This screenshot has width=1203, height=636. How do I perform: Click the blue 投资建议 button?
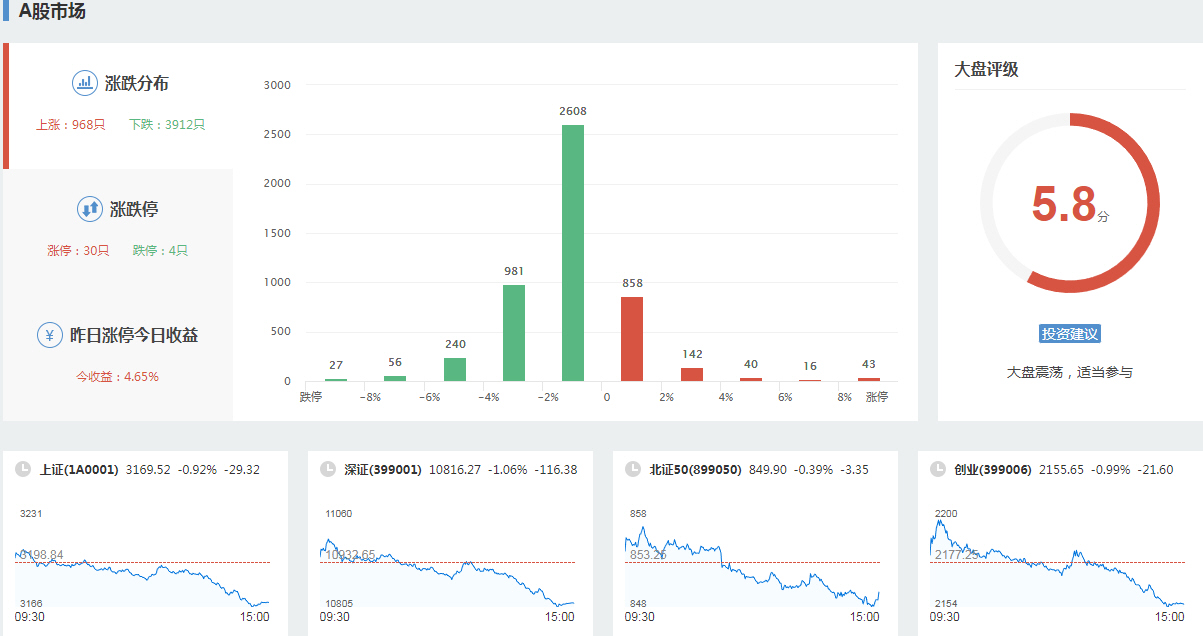point(1070,334)
